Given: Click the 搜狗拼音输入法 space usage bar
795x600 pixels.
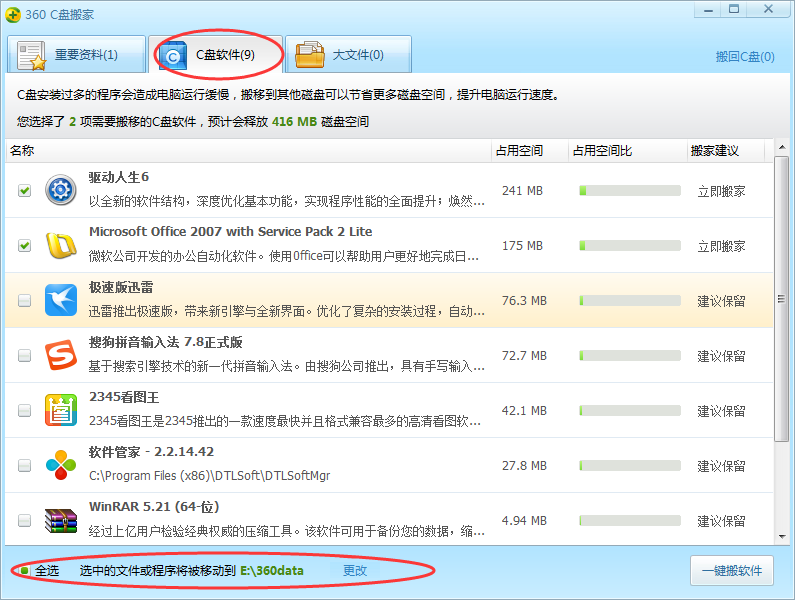Looking at the screenshot, I should [630, 356].
